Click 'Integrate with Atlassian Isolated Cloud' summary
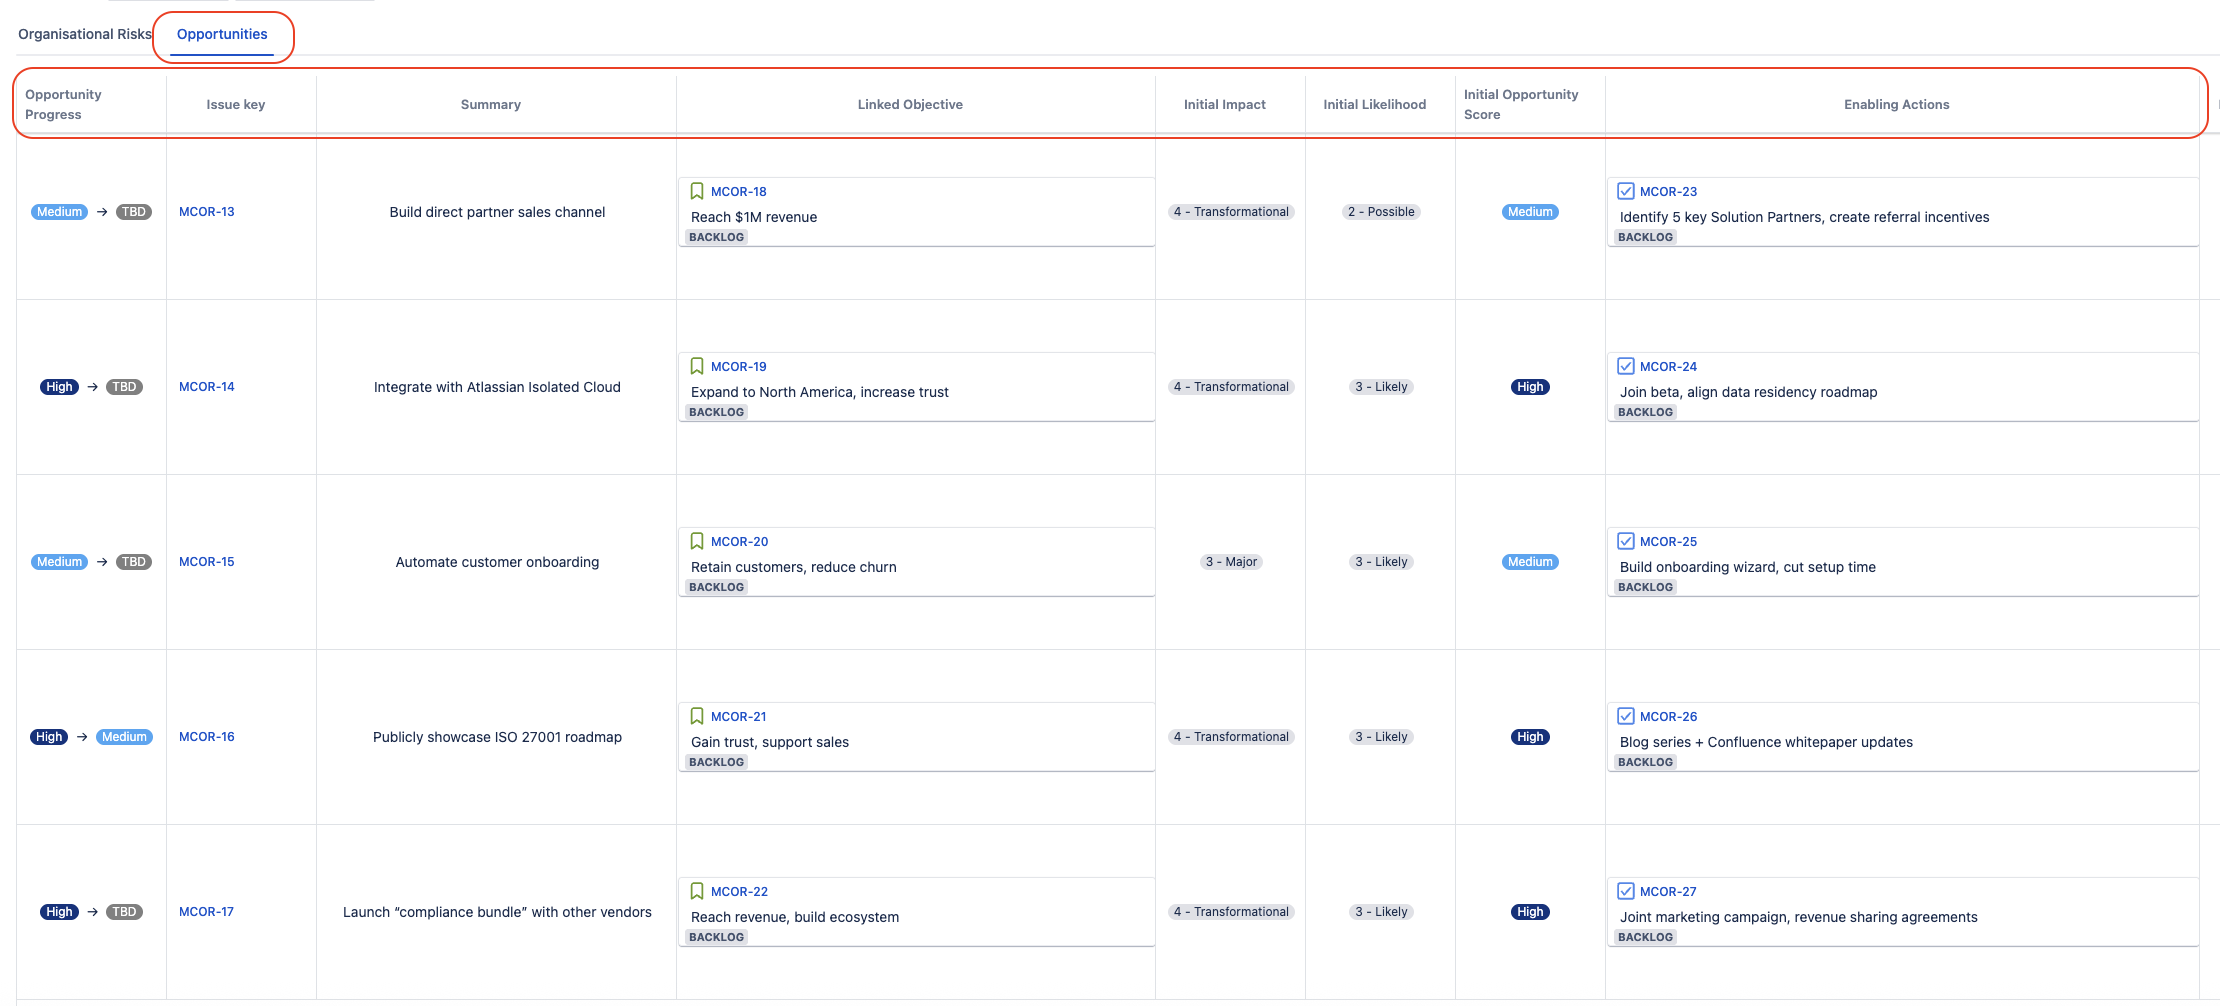Image resolution: width=2220 pixels, height=1006 pixels. 497,387
